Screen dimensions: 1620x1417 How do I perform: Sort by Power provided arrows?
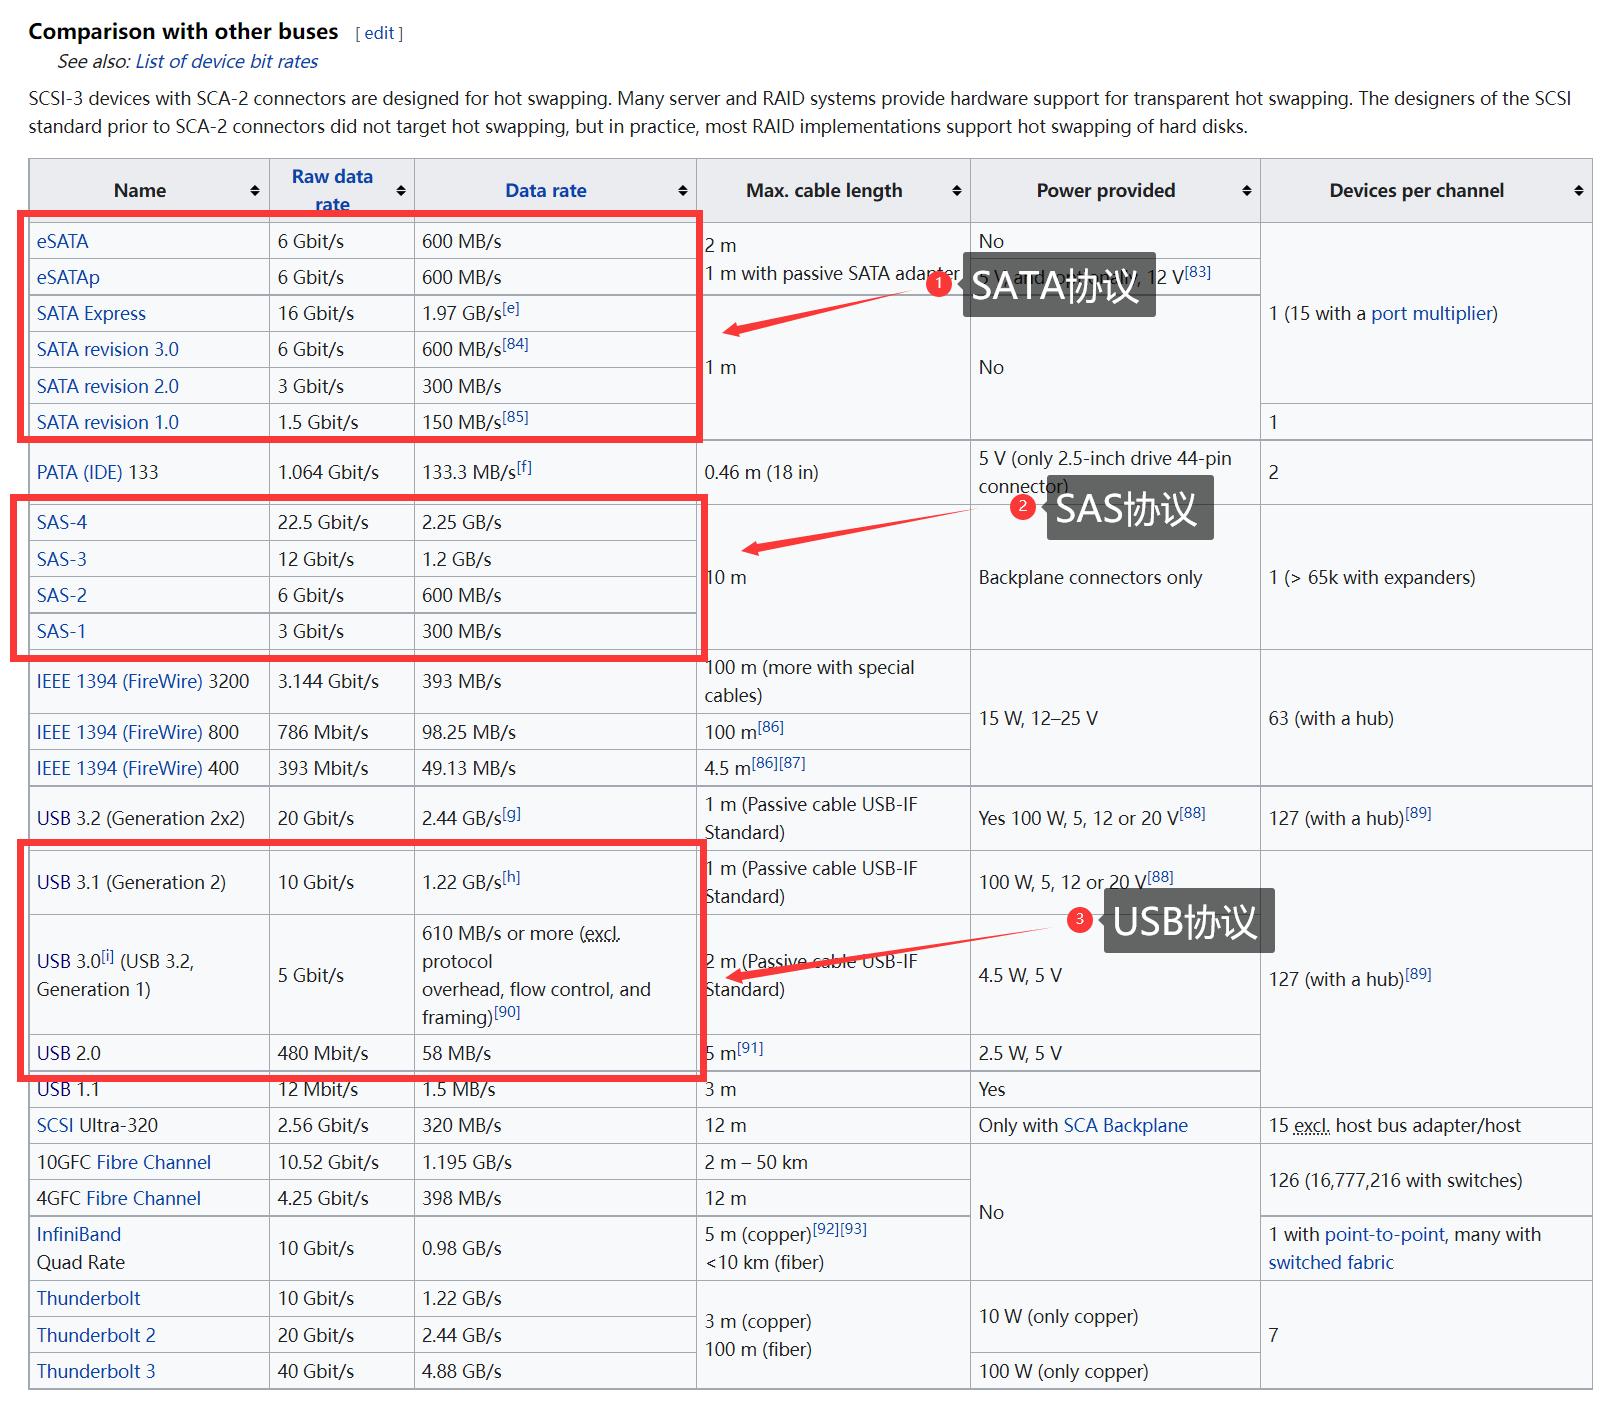[x=1247, y=191]
